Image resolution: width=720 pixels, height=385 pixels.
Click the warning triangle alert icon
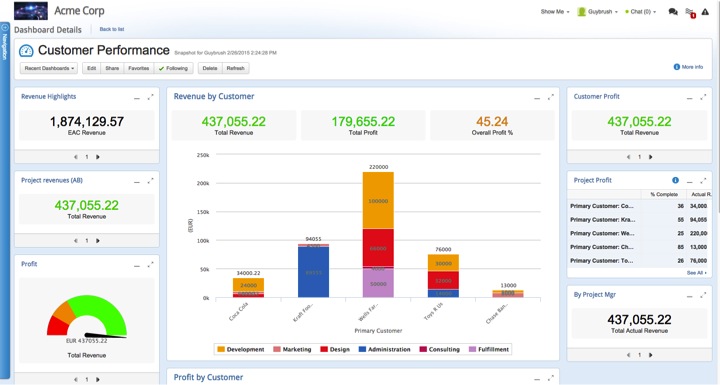(x=705, y=11)
